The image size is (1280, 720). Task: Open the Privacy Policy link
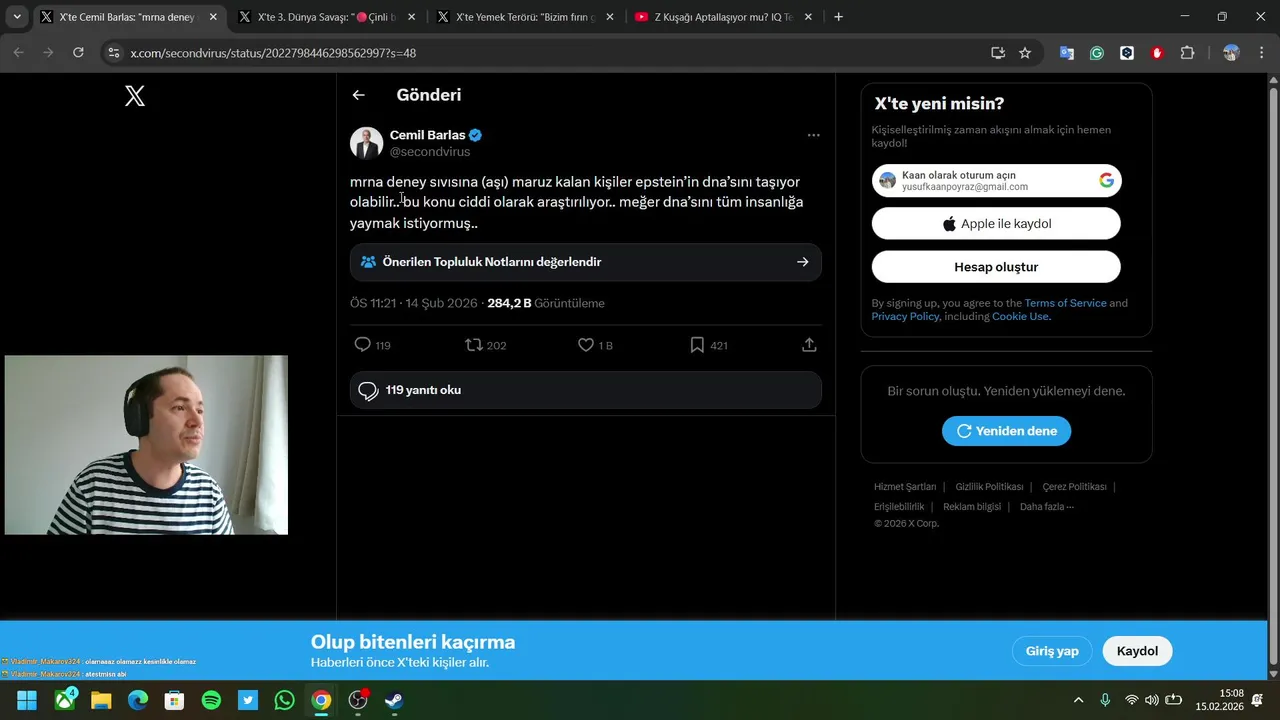(905, 316)
